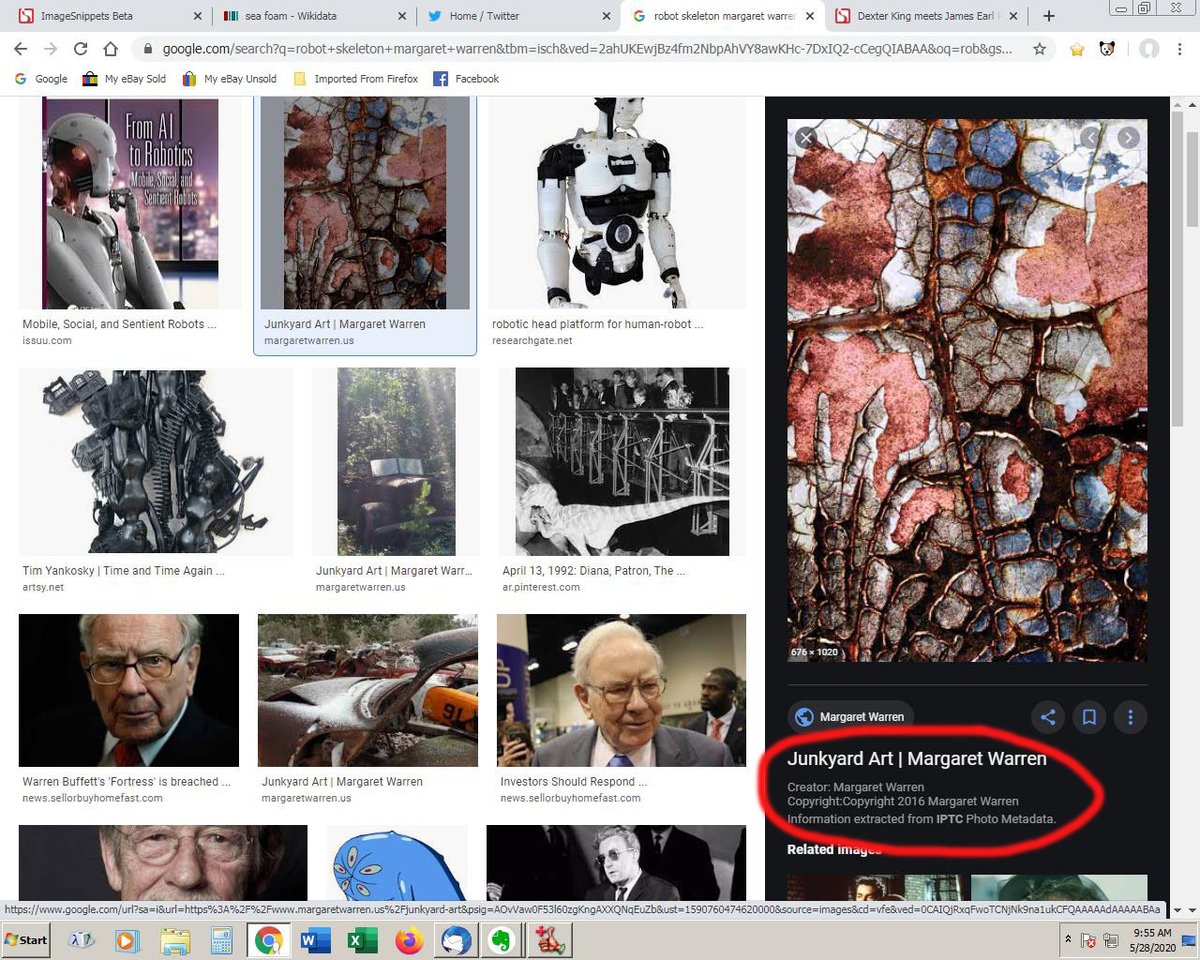Click the star to bookmark this page

(1040, 48)
